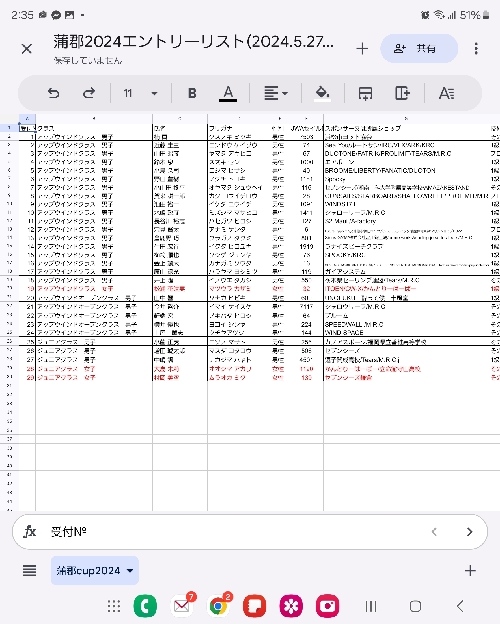This screenshot has width=500, height=624.
Task: Close the spreadsheet with the X icon
Action: coord(27,49)
